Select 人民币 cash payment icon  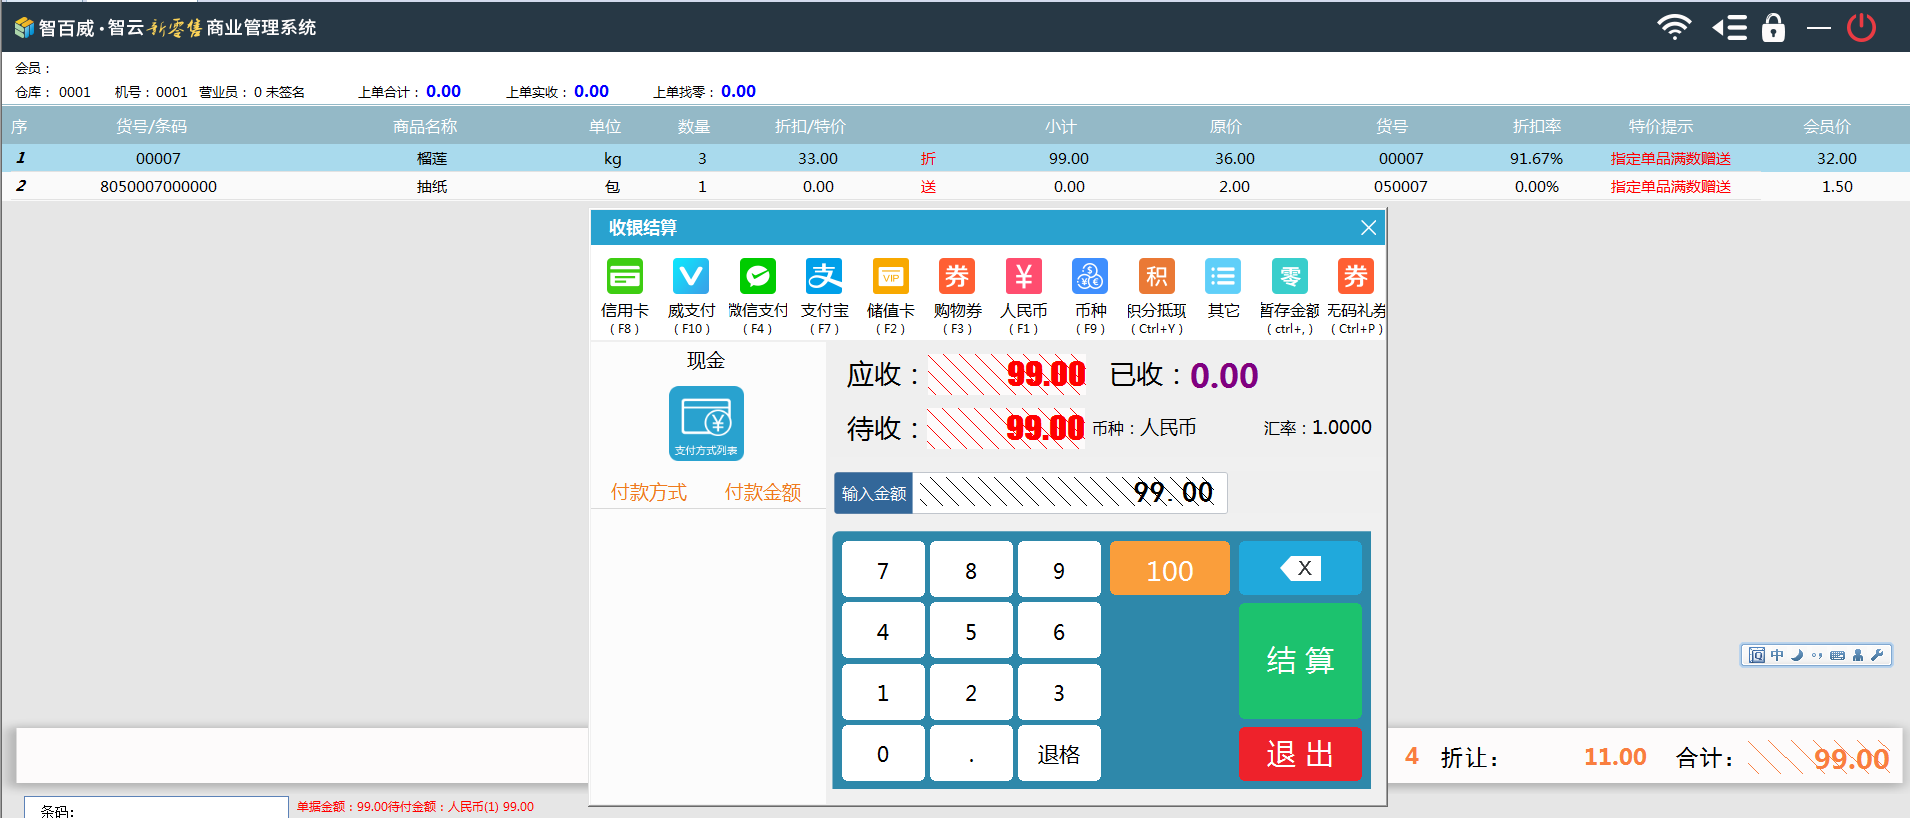click(x=1023, y=277)
